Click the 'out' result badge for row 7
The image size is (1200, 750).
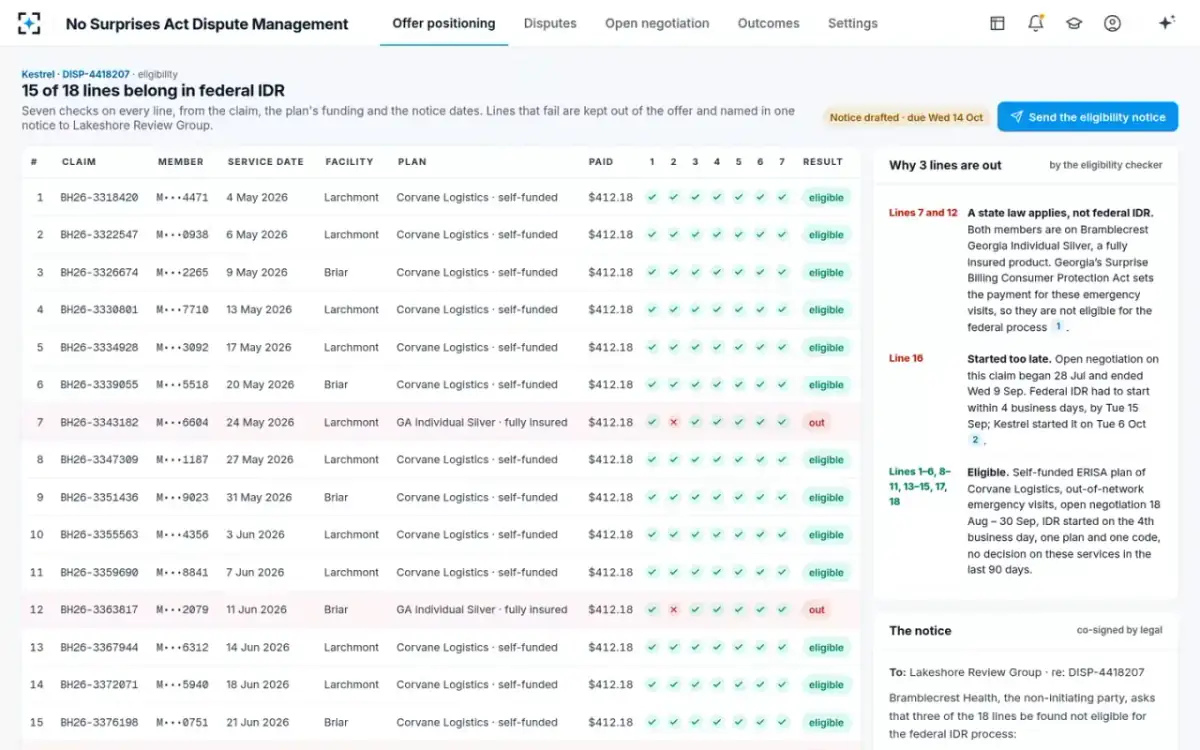point(817,422)
